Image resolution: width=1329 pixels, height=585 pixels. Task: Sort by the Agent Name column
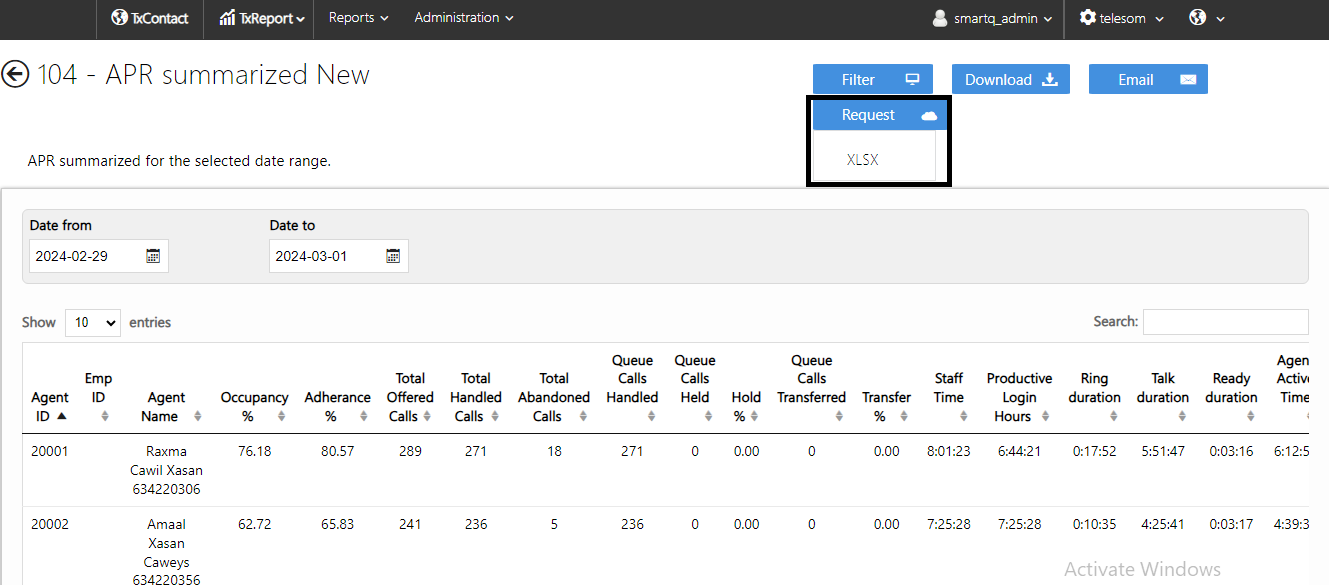(166, 407)
